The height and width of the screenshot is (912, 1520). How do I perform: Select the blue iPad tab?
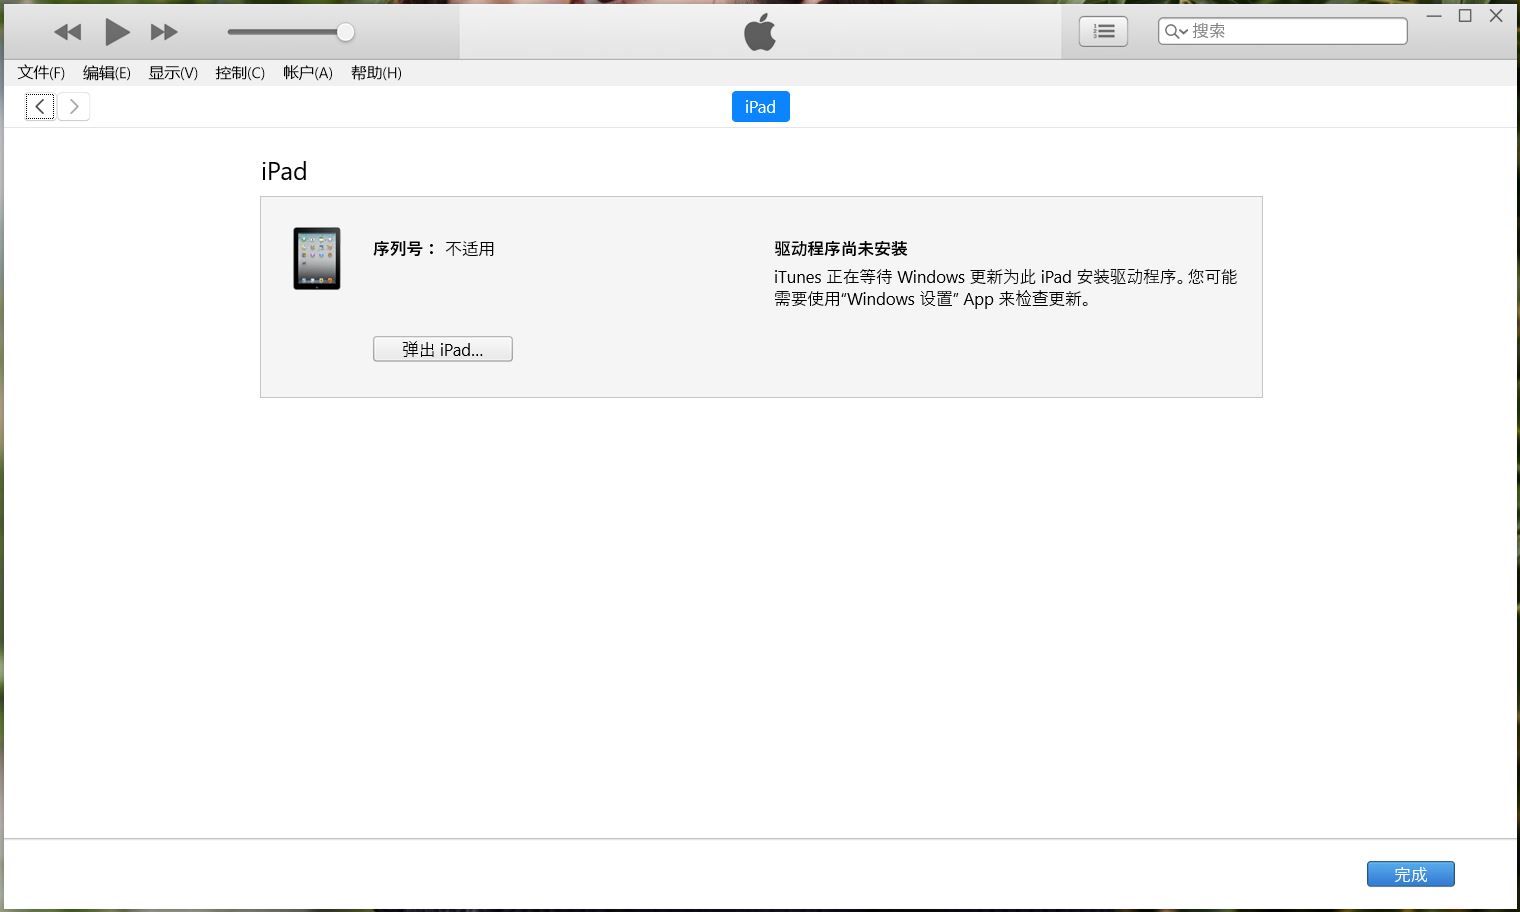(x=760, y=107)
